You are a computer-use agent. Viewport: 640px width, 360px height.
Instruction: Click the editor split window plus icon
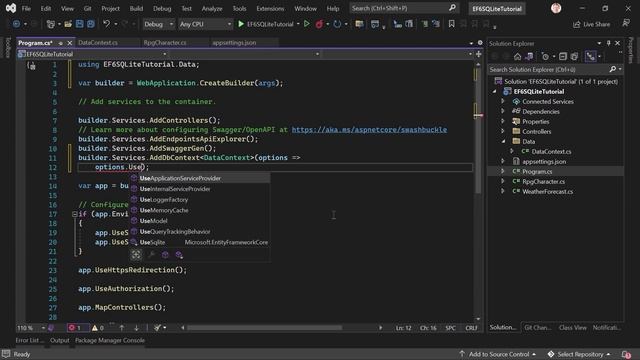click(x=478, y=53)
